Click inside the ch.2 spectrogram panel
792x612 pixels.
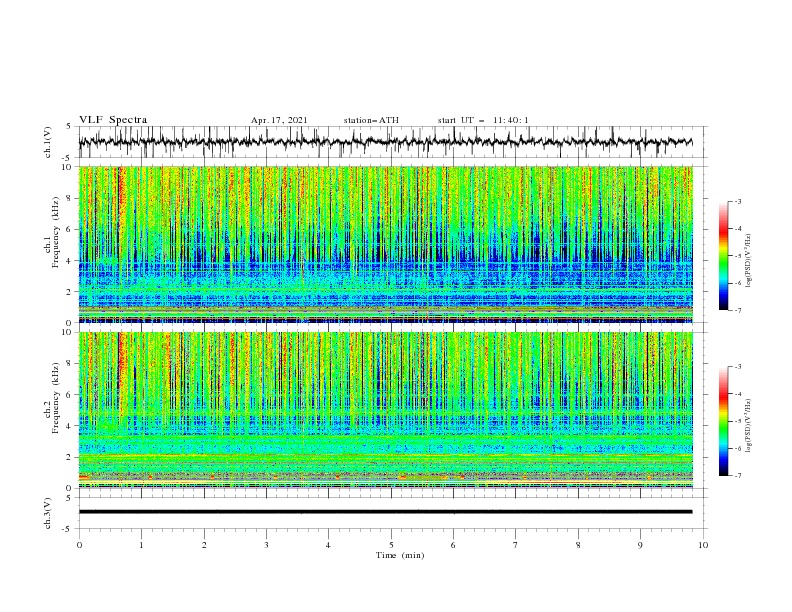pyautogui.click(x=385, y=410)
